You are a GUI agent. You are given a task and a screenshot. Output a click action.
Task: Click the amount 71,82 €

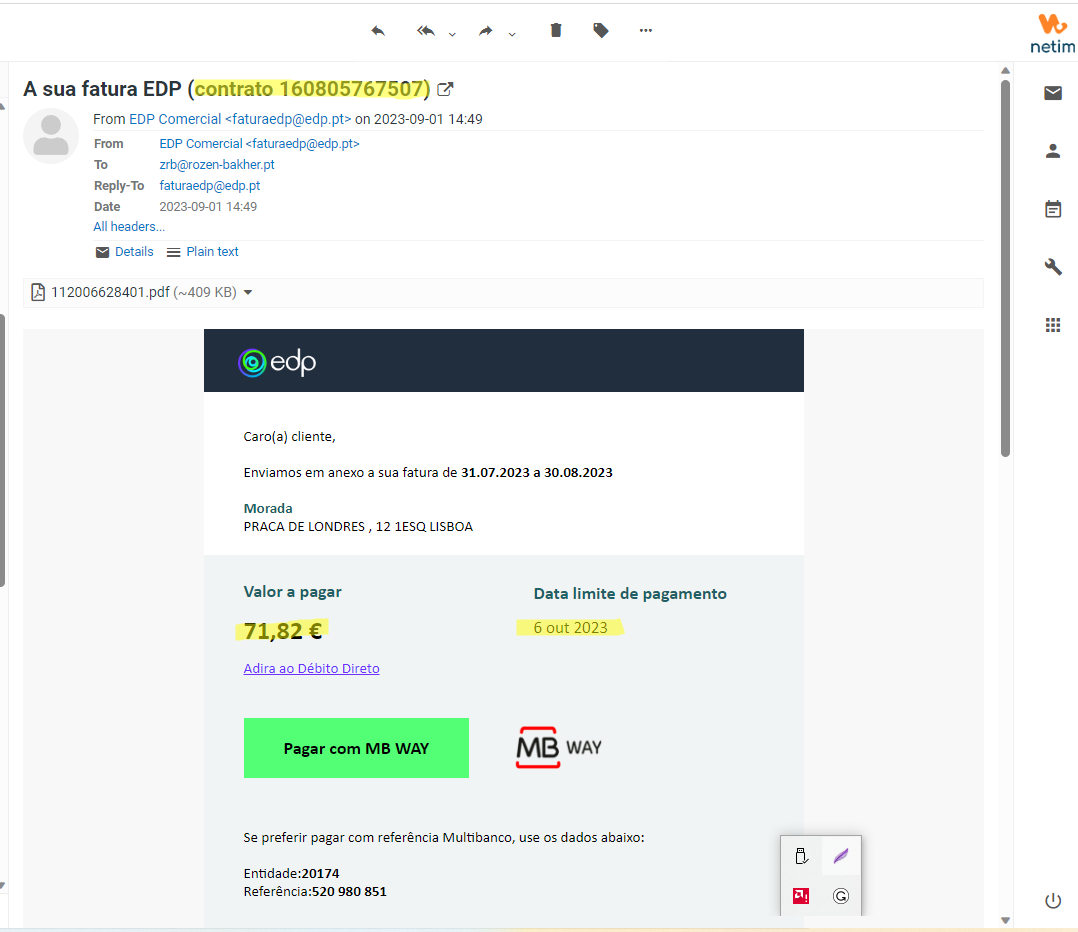(x=283, y=630)
